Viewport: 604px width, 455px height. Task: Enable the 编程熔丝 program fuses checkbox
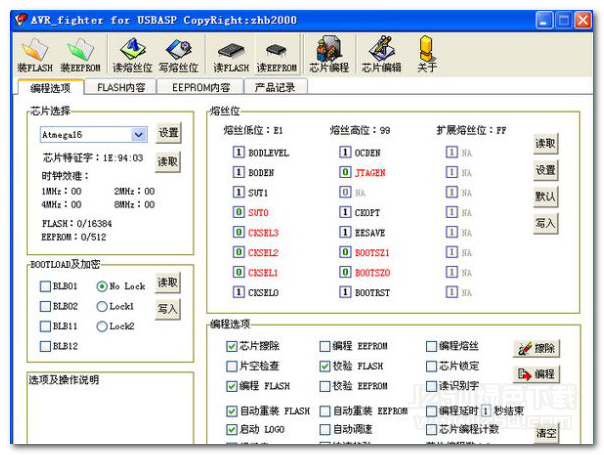(x=431, y=346)
